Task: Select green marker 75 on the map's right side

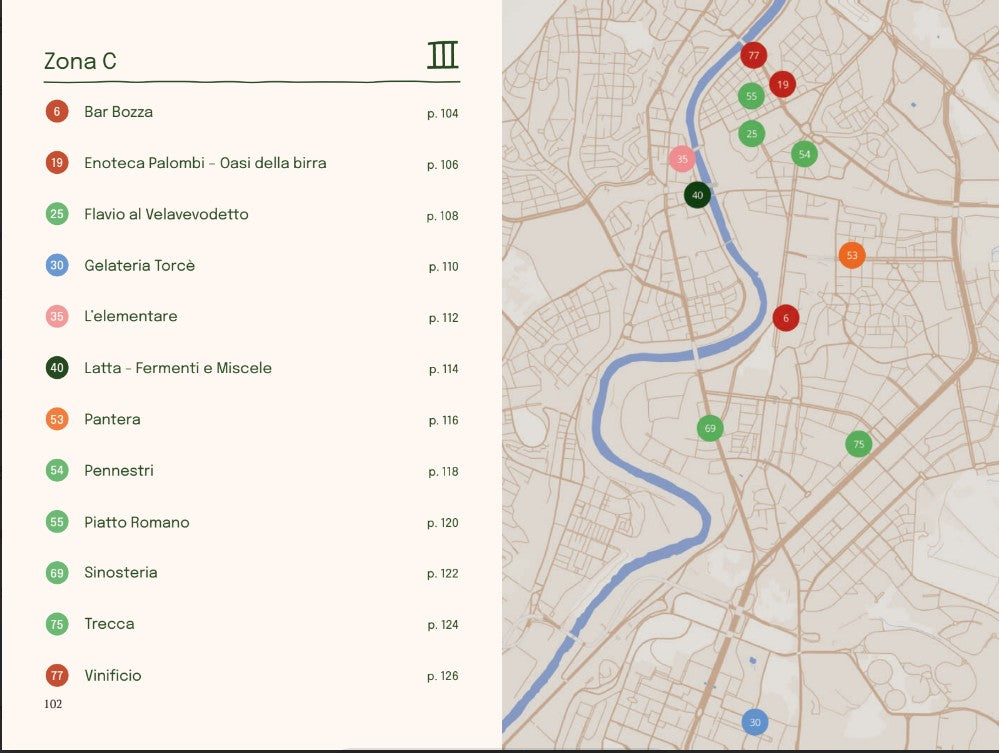Action: pos(858,443)
